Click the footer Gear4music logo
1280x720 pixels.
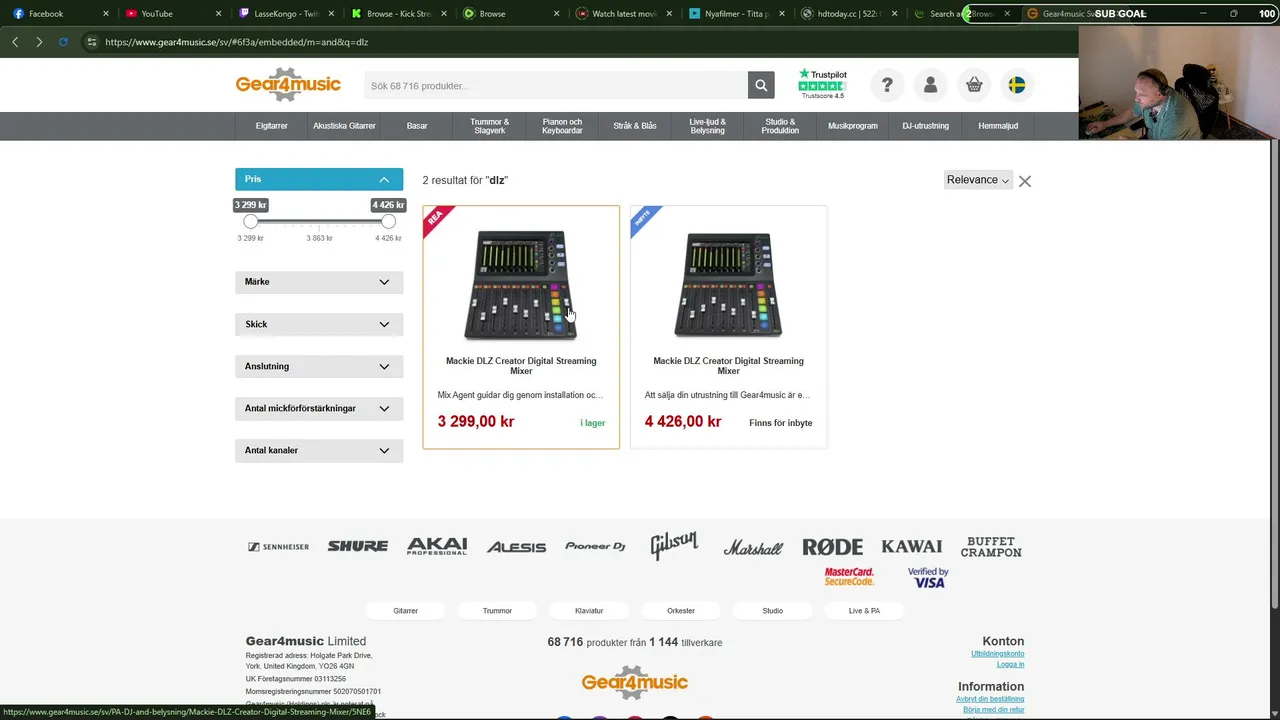635,682
